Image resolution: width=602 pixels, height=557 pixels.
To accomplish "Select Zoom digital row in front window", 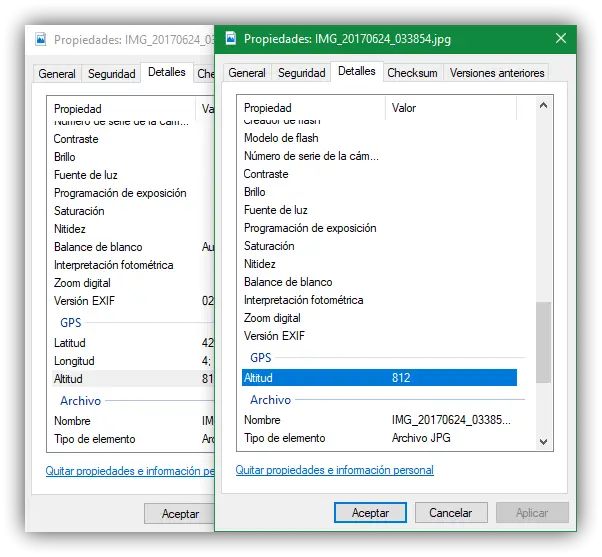I will [379, 318].
